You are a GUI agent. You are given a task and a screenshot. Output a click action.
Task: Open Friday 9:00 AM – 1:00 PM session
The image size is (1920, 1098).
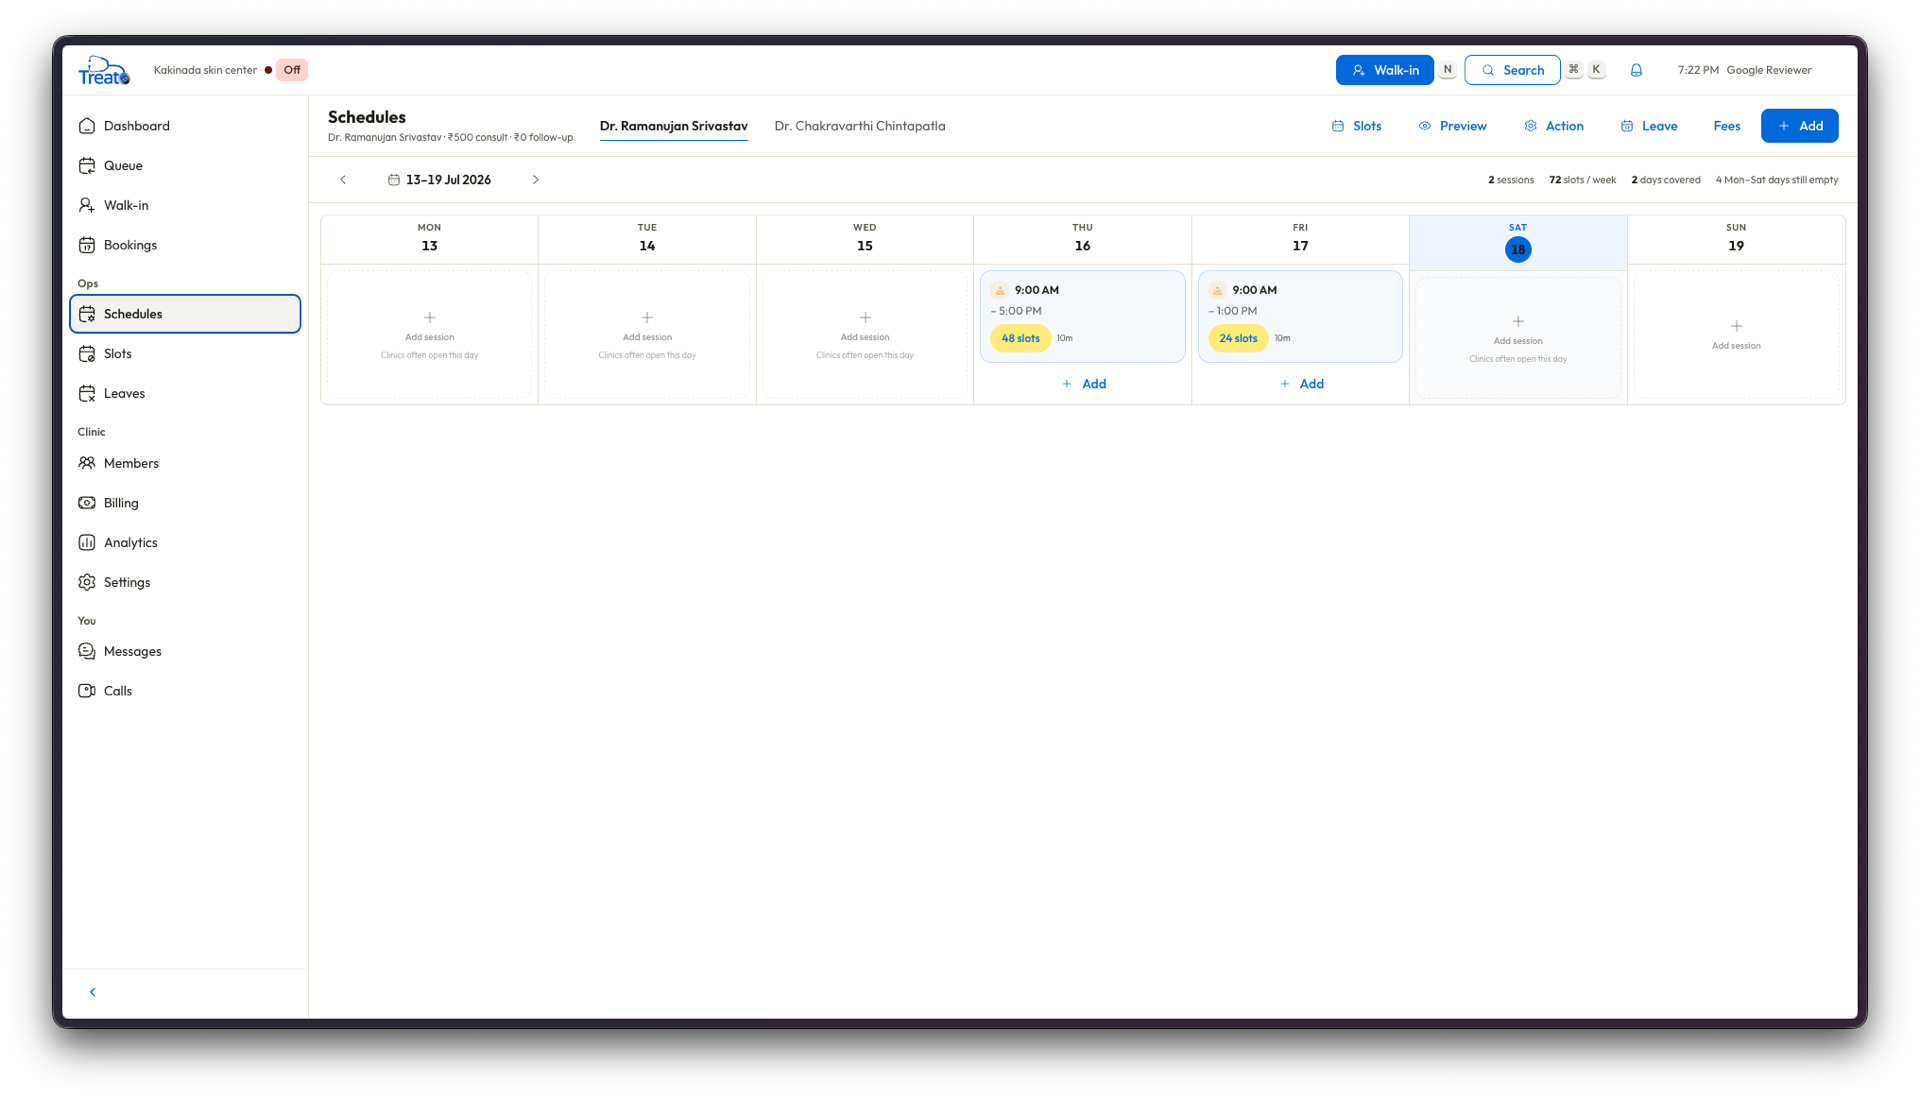(x=1300, y=316)
